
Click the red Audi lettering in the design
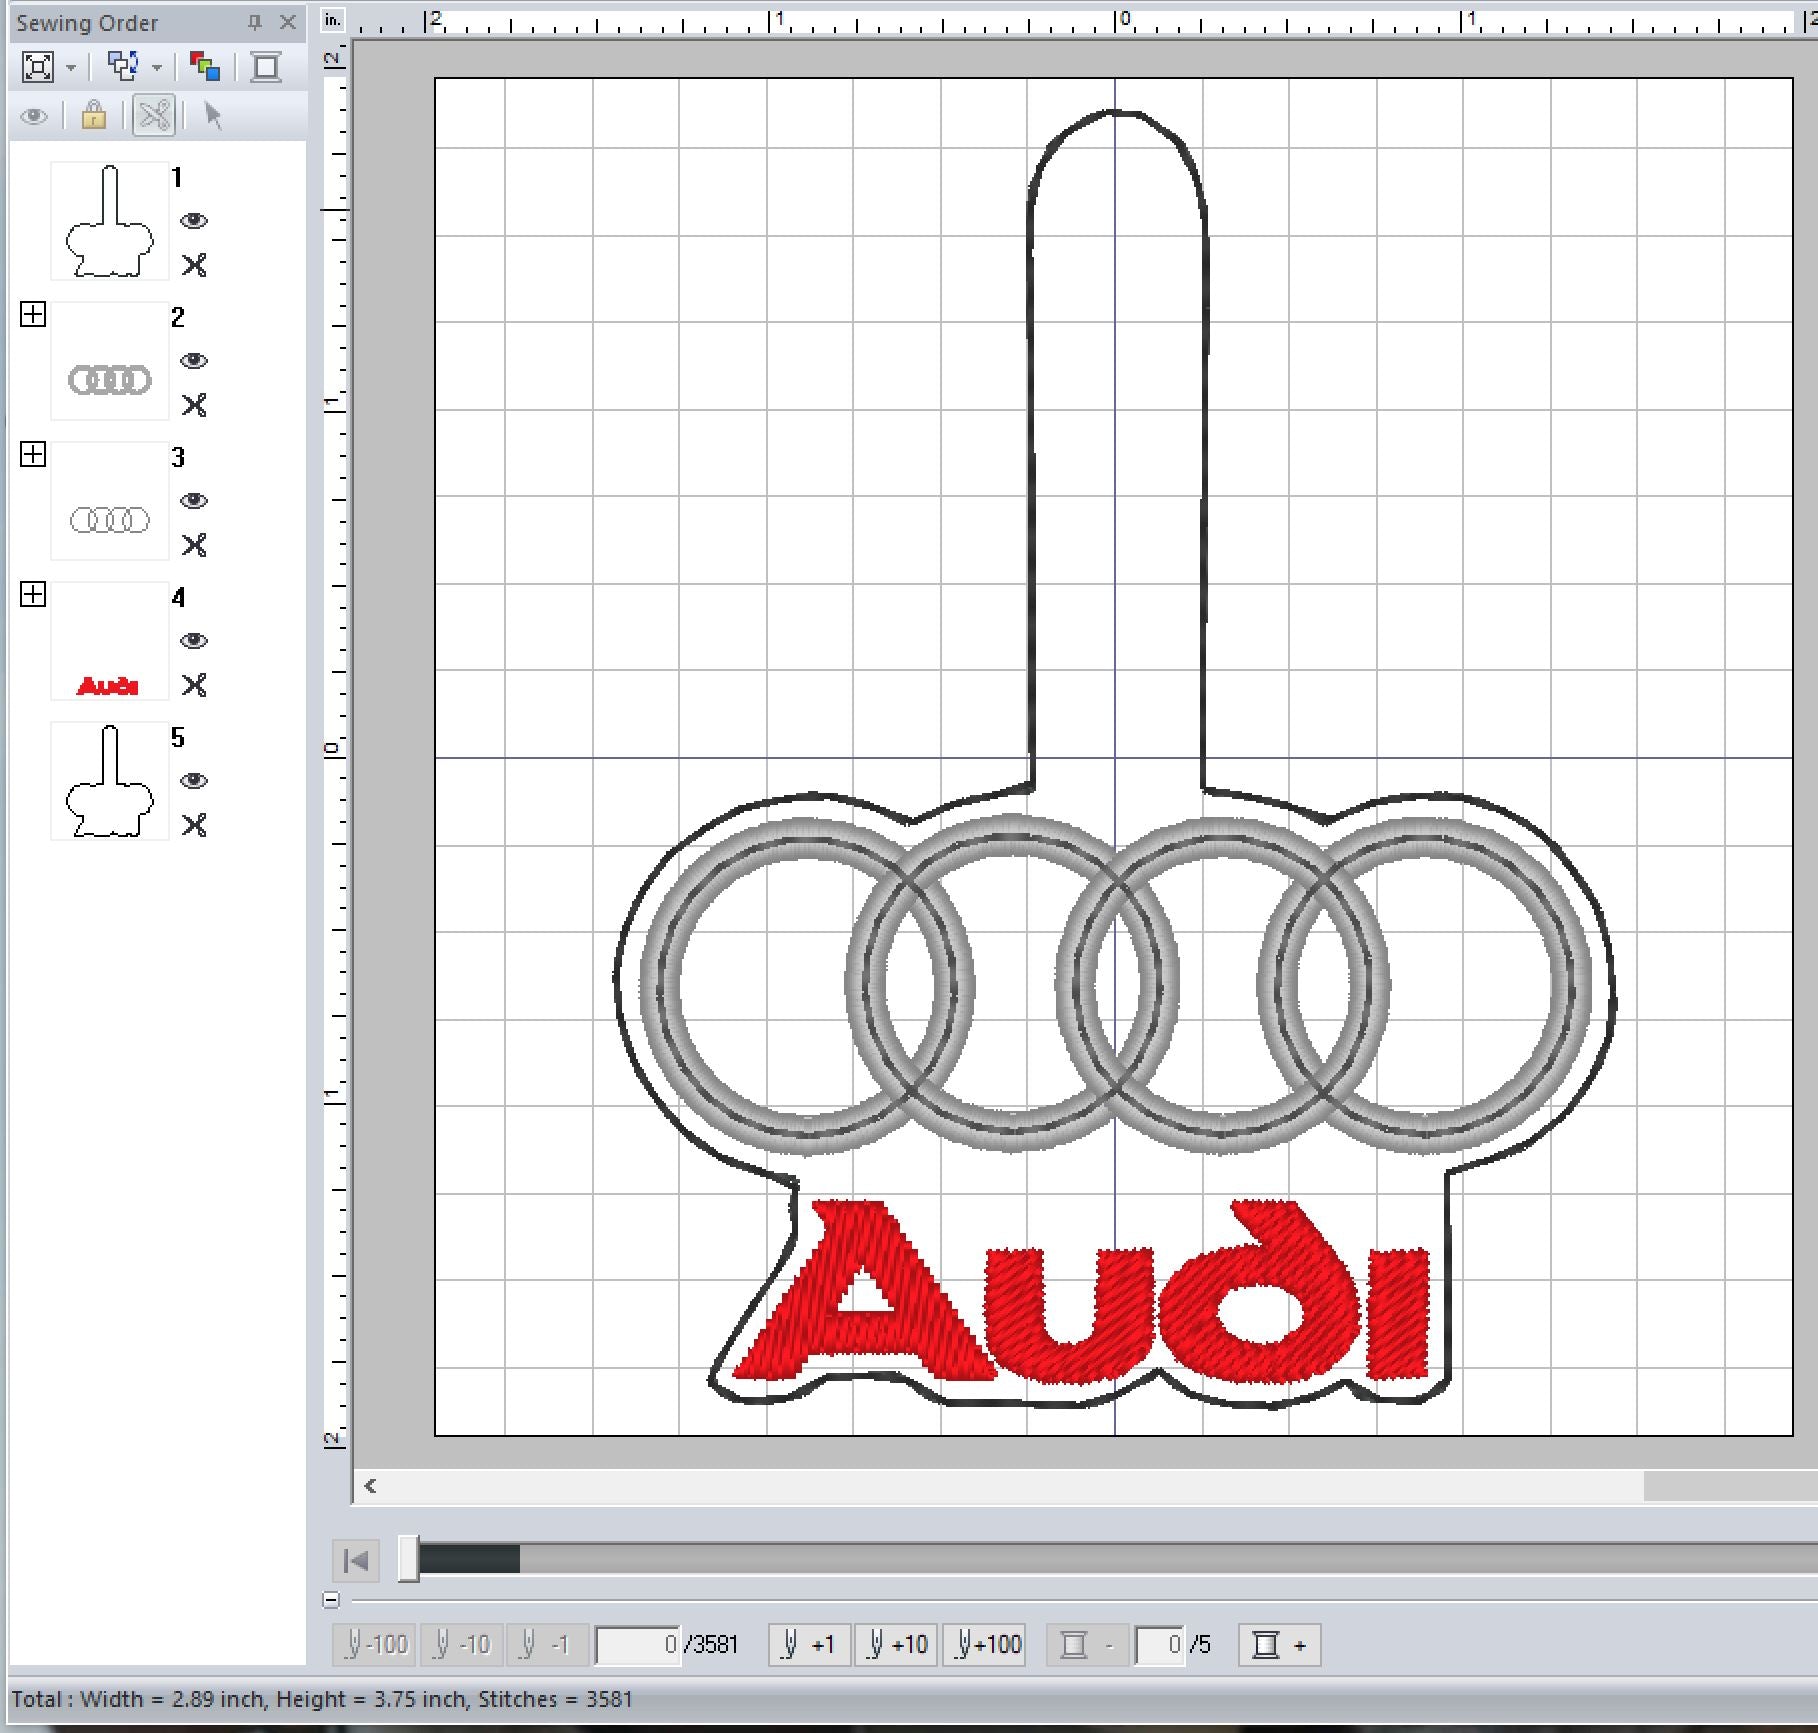pyautogui.click(x=1080, y=1293)
